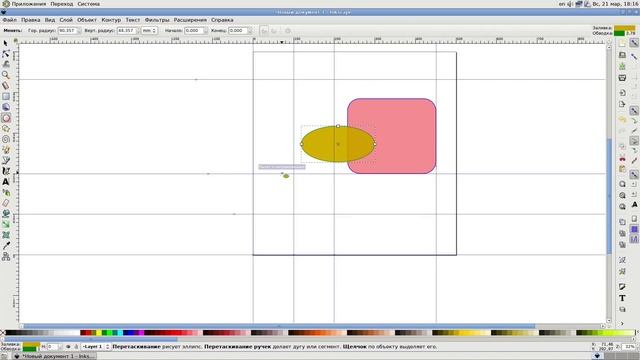Screen dimensions: 640x360
Task: Open the Правка menu
Action: pyautogui.click(x=31, y=20)
